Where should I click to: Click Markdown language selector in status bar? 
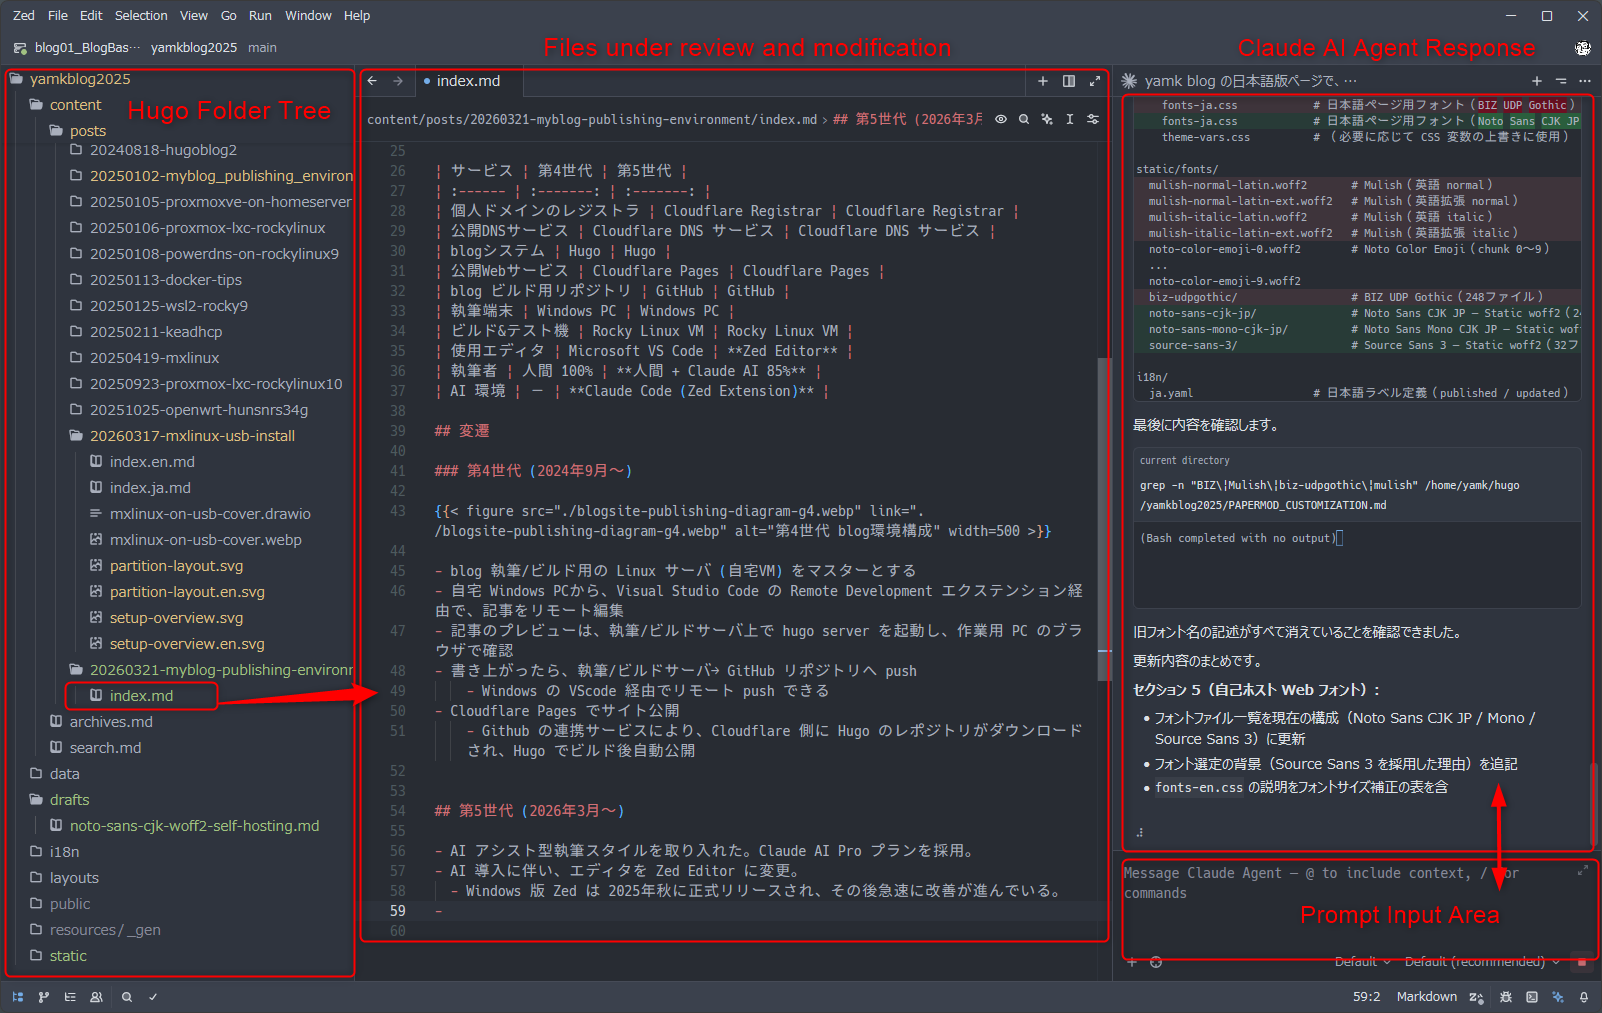1426,997
